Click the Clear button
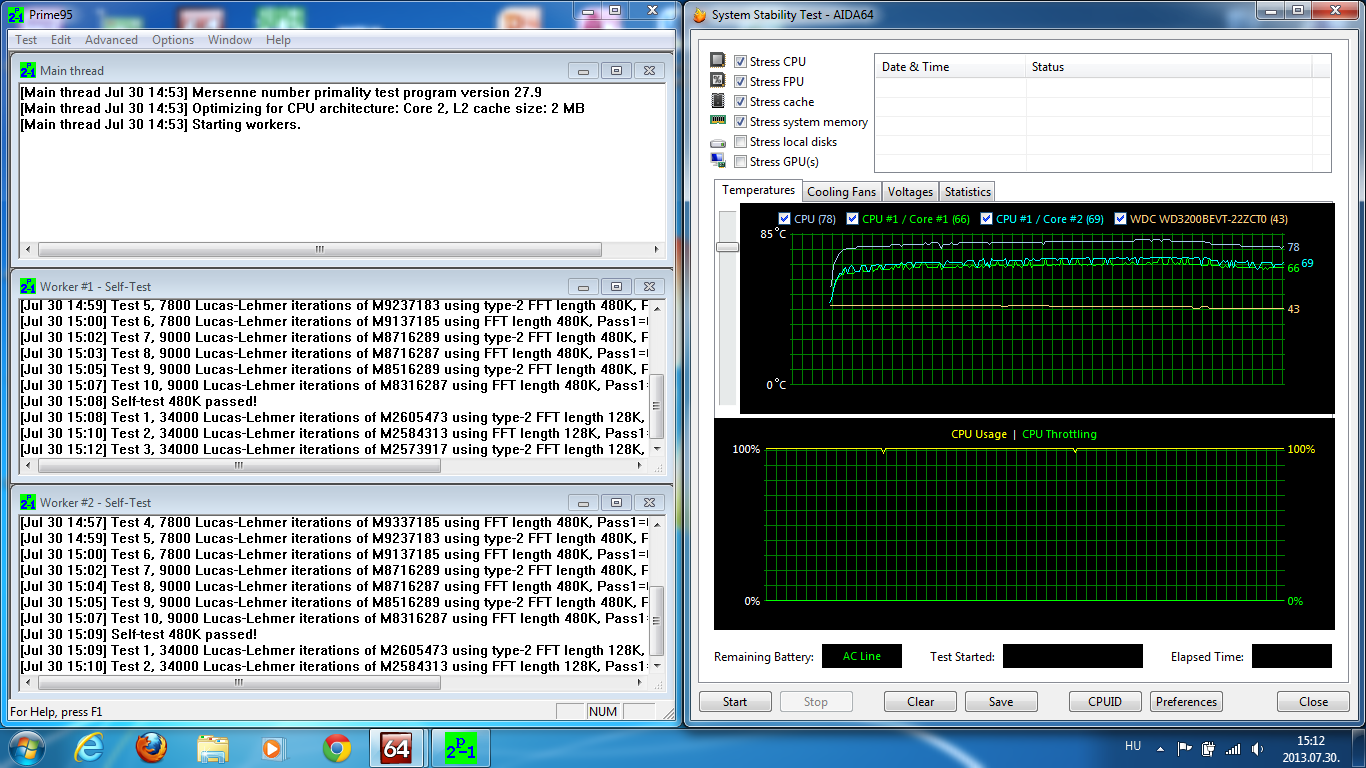 920,702
